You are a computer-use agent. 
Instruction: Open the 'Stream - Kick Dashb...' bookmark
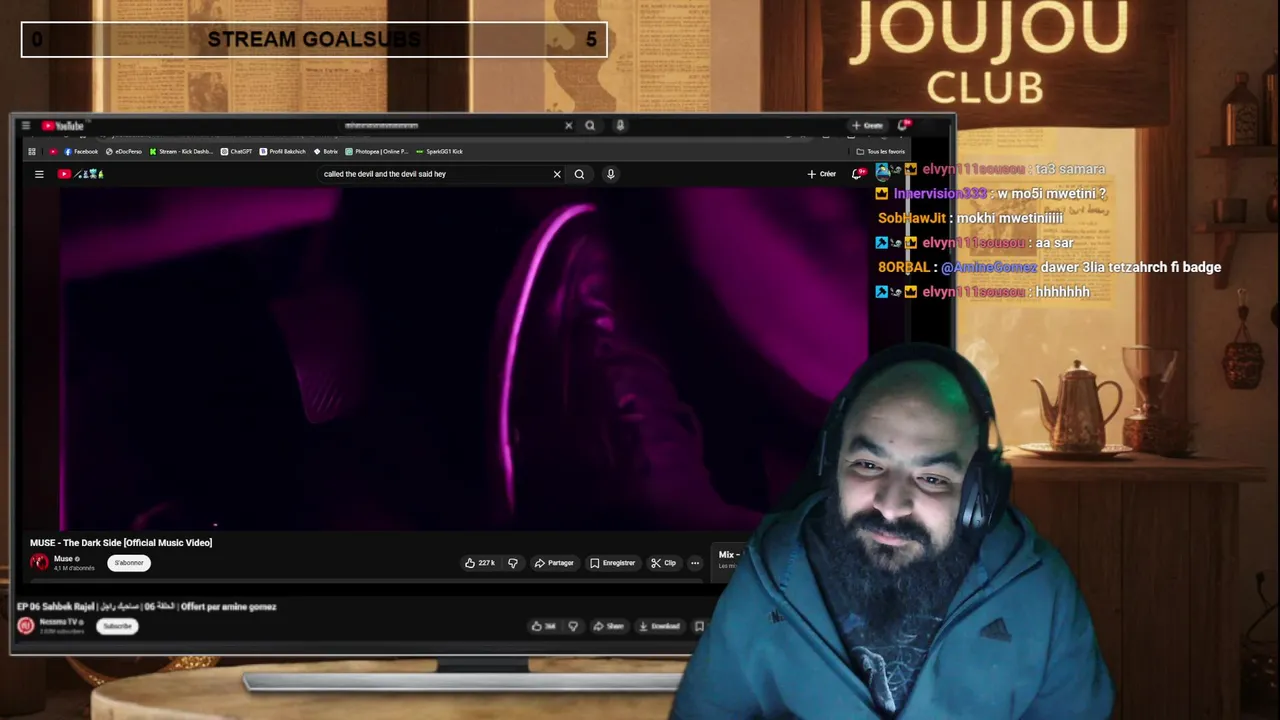(181, 152)
